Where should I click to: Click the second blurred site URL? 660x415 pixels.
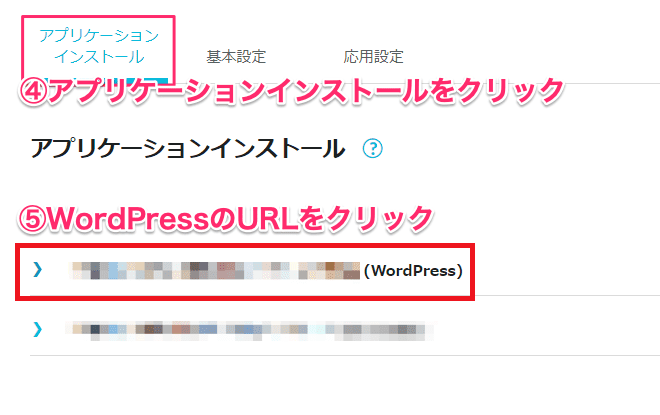(x=250, y=330)
